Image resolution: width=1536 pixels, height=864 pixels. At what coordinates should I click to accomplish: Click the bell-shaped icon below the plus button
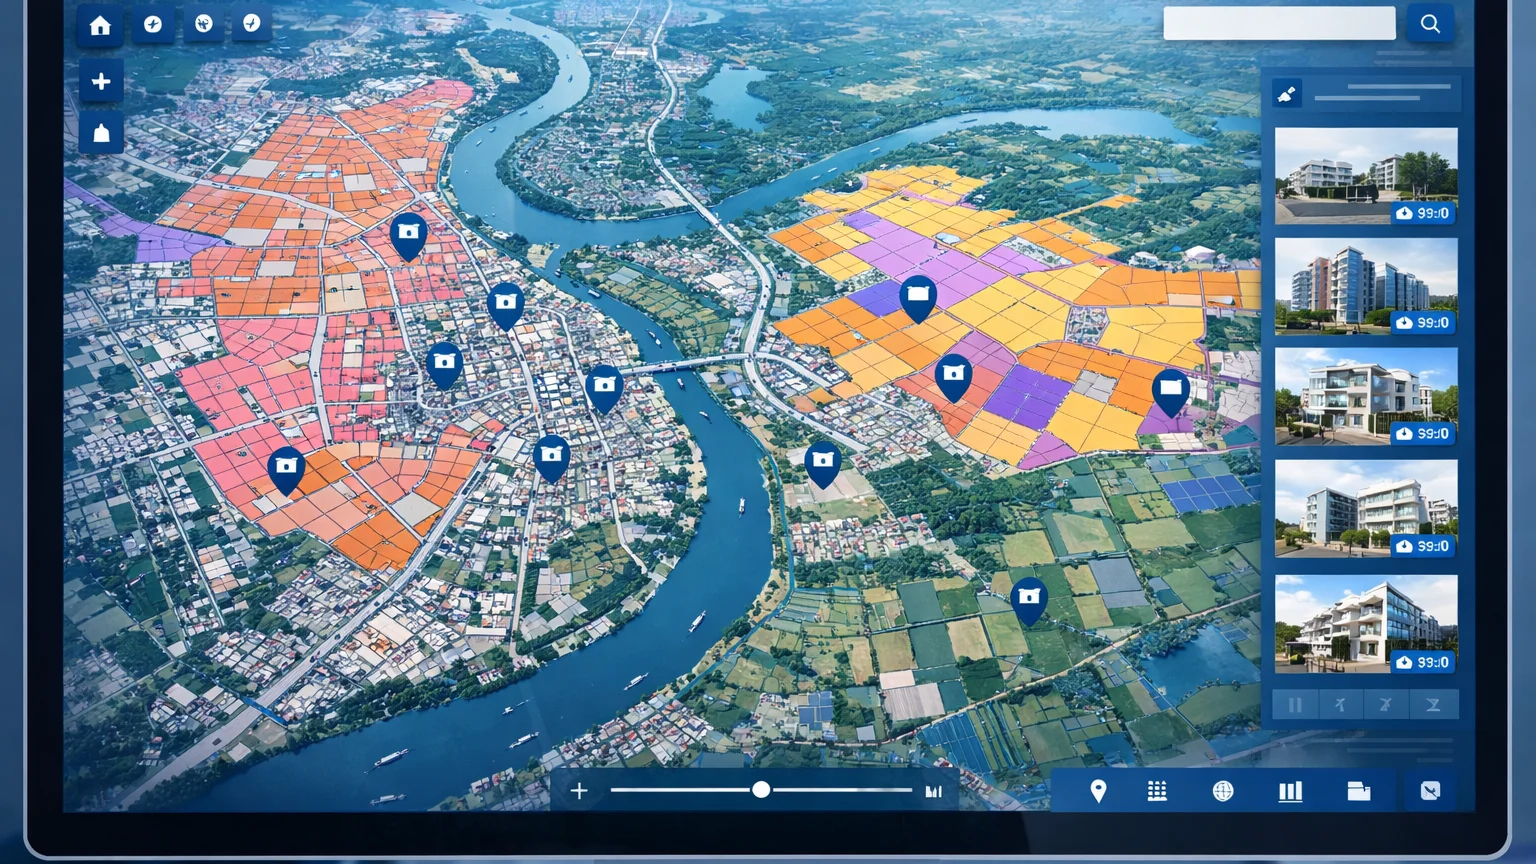coord(101,133)
